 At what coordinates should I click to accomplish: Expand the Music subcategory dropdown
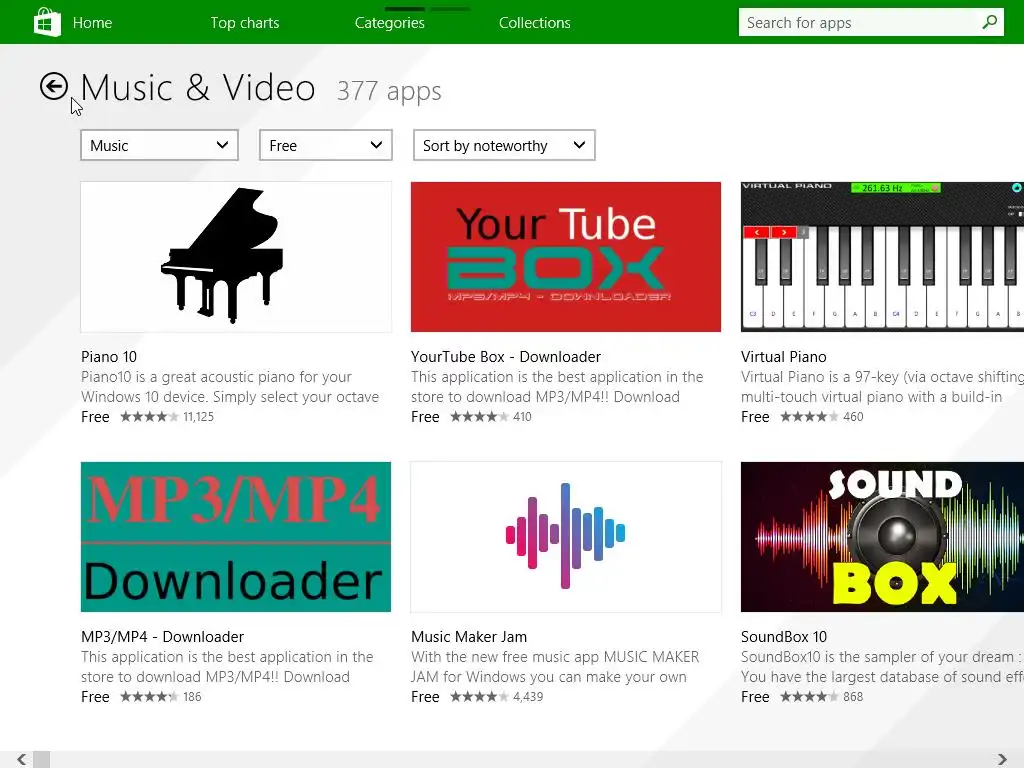tap(159, 145)
